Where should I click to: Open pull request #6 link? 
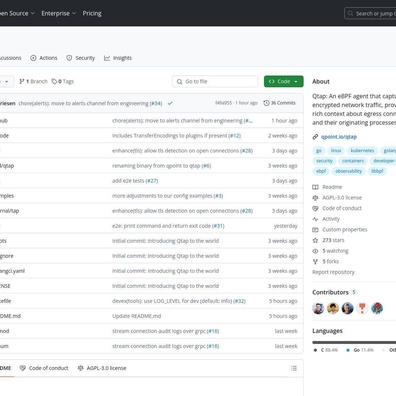pyautogui.click(x=206, y=166)
